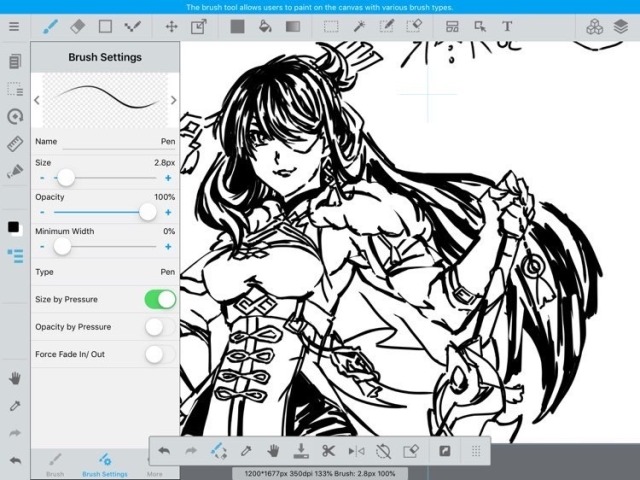The image size is (640, 480).
Task: Click the reset rotation icon
Action: click(383, 451)
